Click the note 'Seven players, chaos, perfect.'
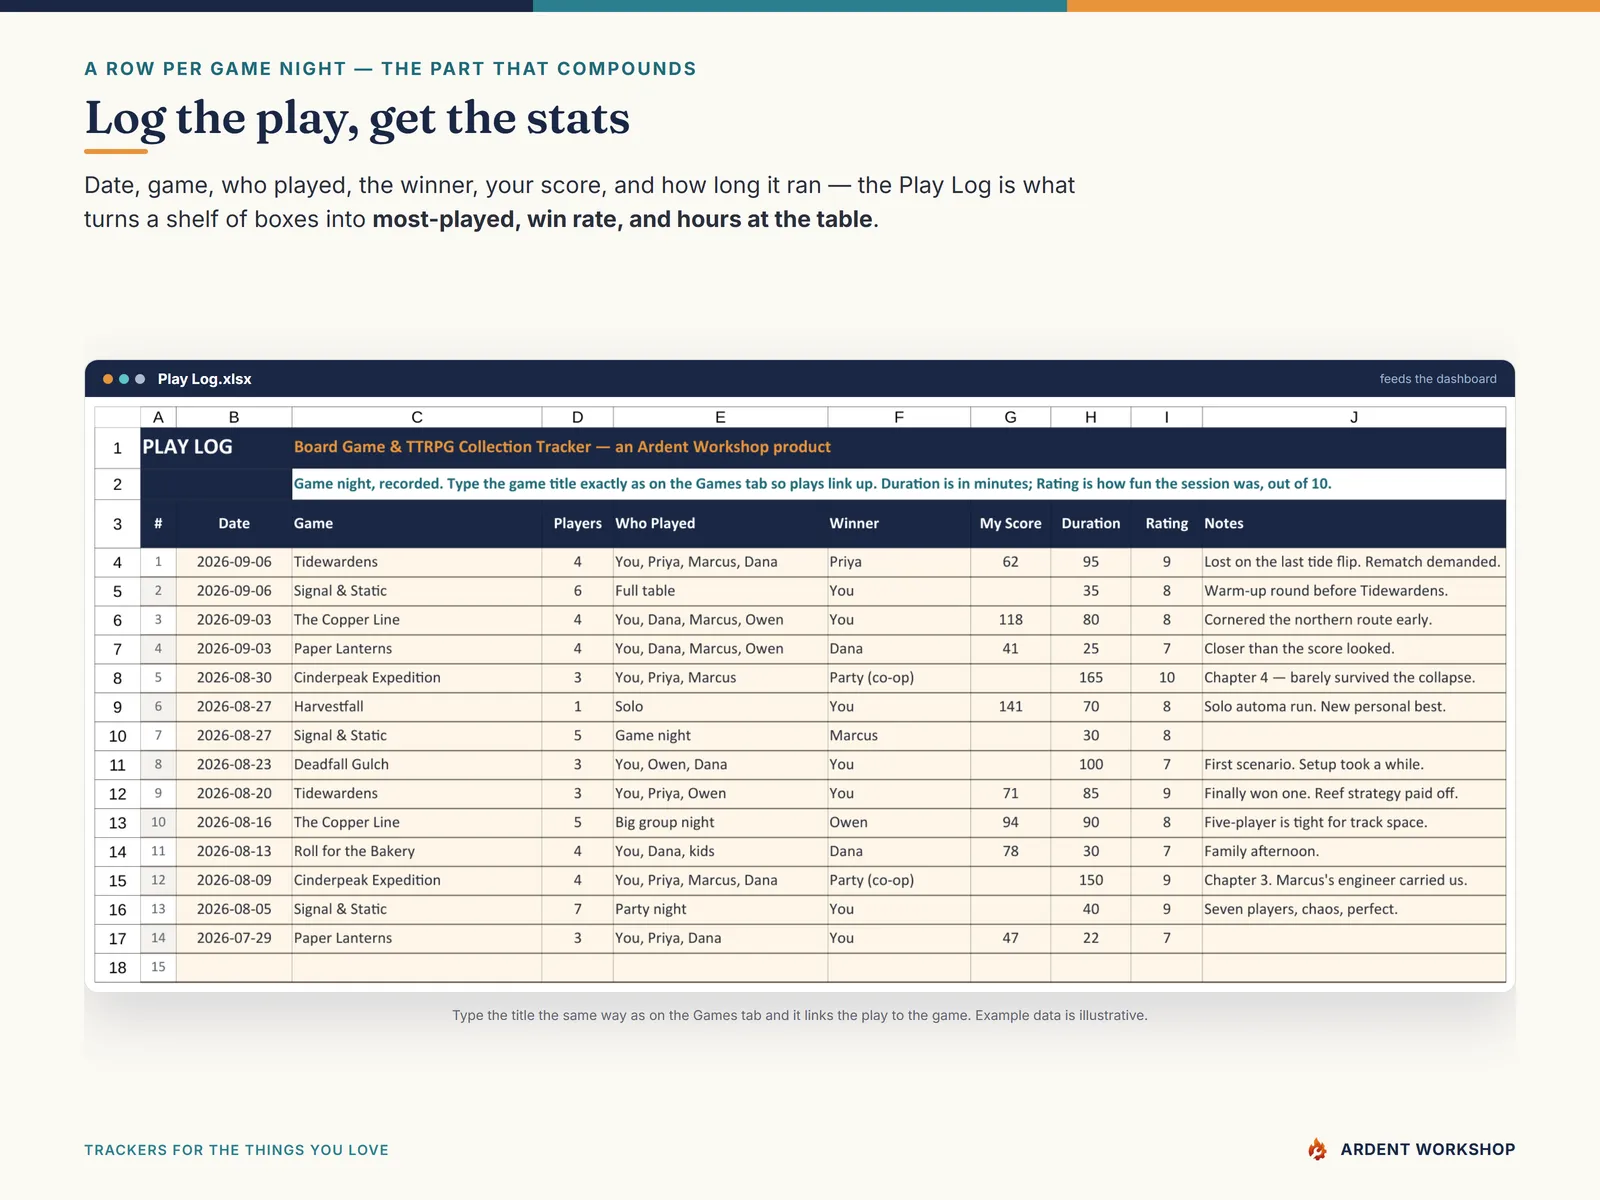 [1354, 909]
